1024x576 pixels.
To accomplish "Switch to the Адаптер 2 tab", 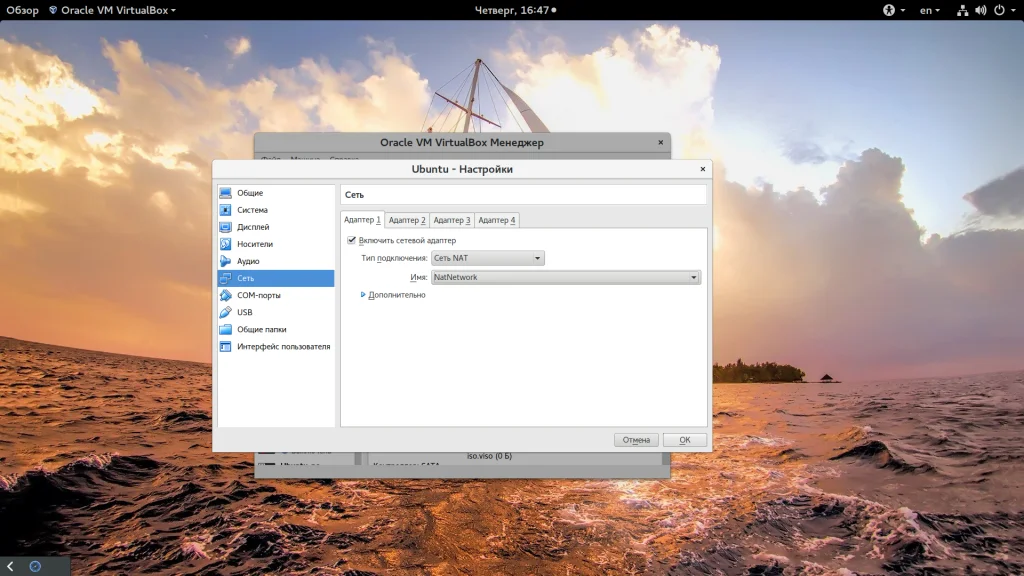I will tap(407, 220).
